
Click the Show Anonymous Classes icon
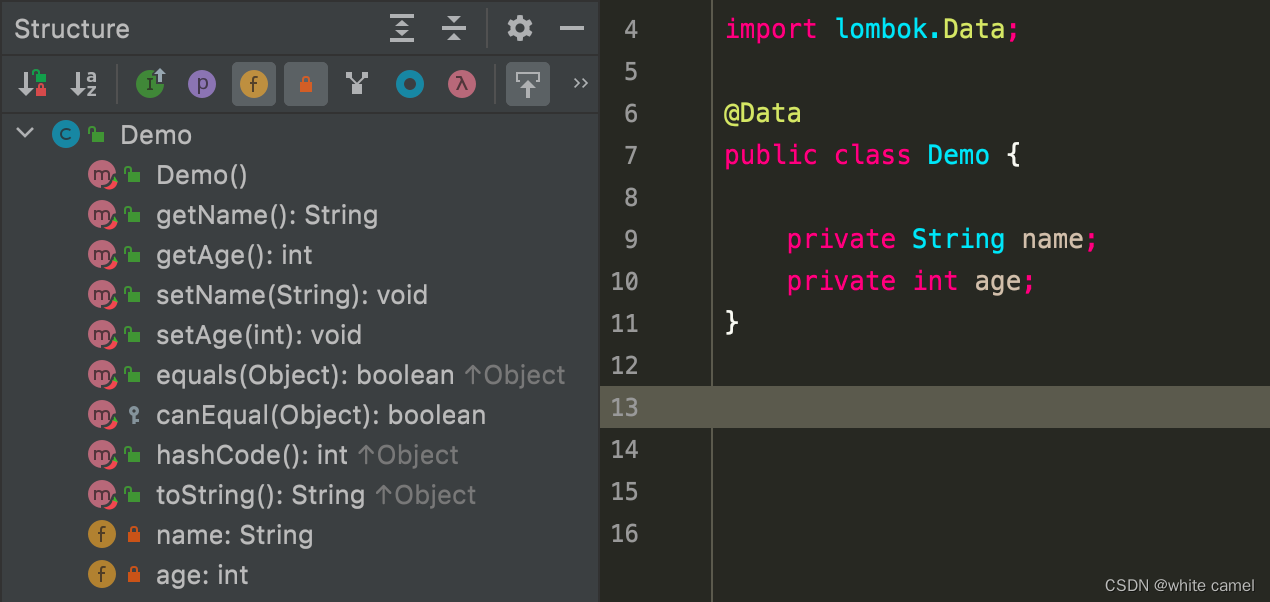point(409,84)
